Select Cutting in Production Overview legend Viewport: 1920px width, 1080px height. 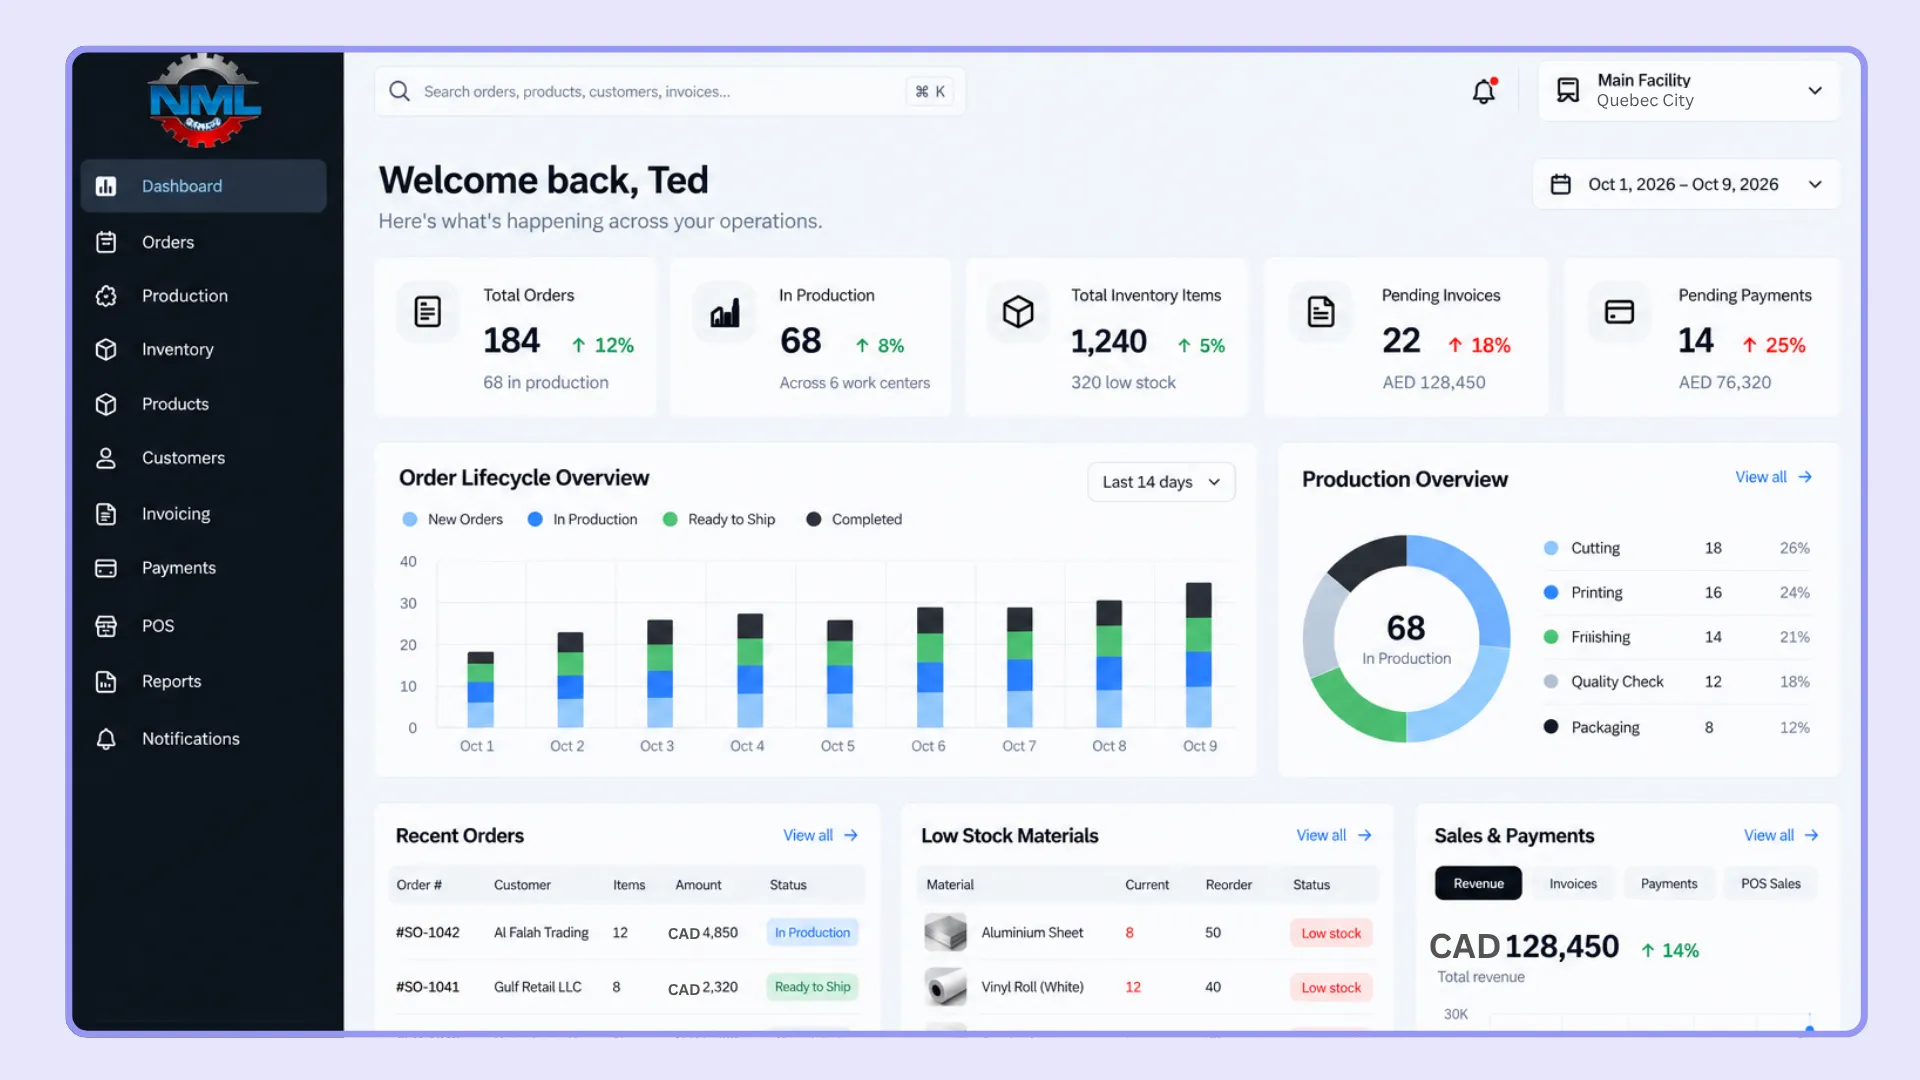click(1594, 548)
